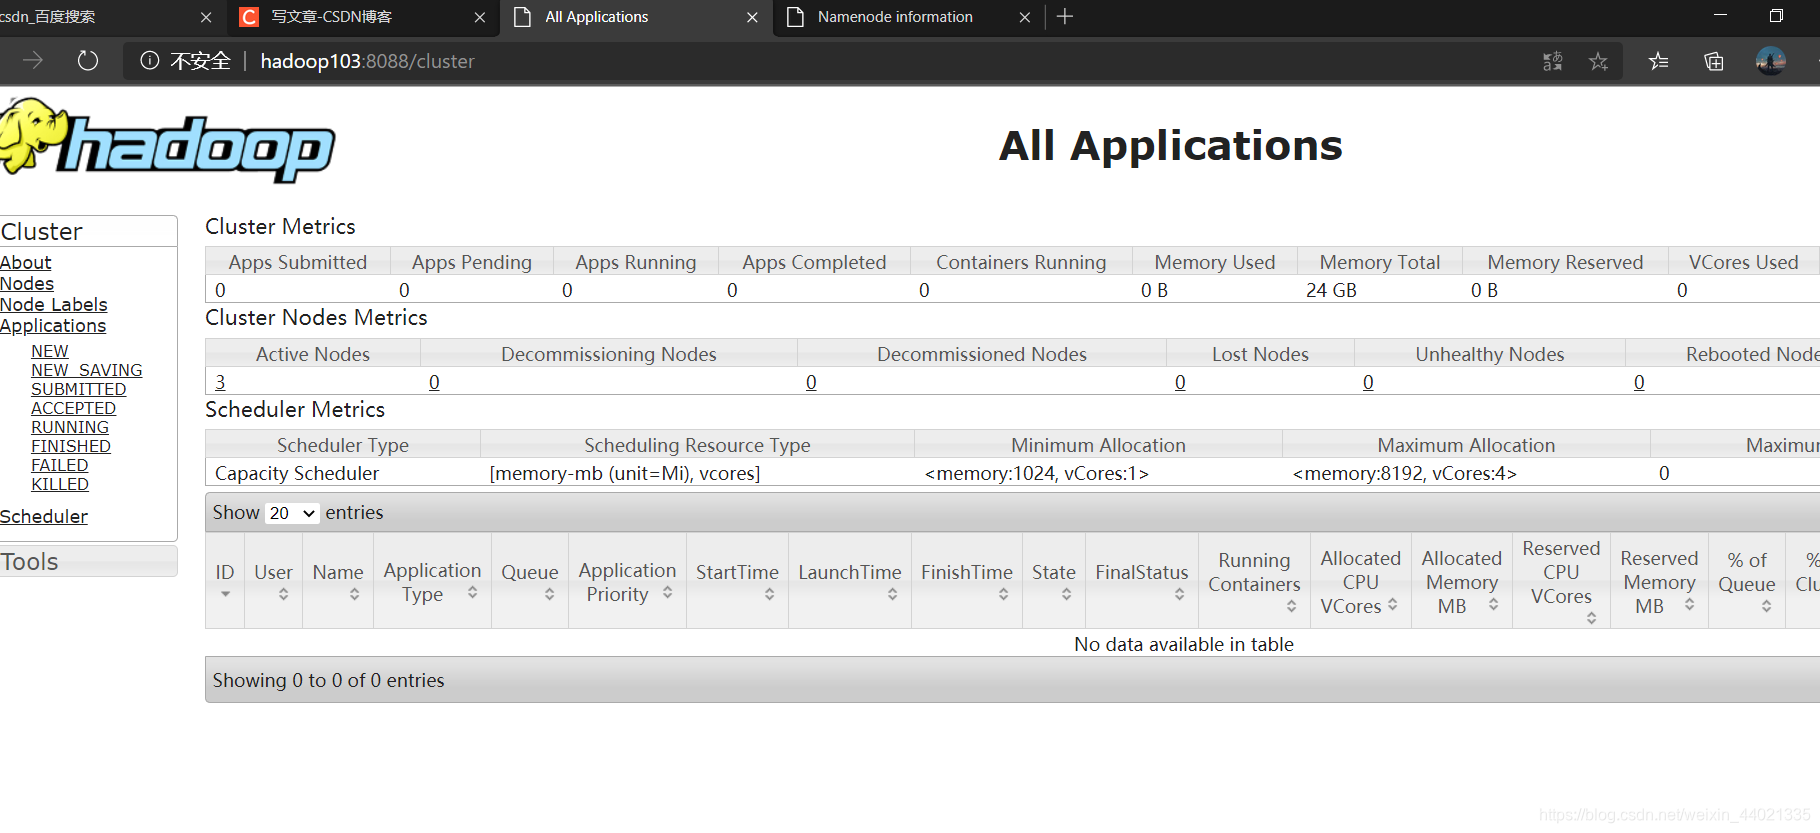Screen dimensions: 1820x833
Task: Click the Rebooted Nodes count link
Action: click(1639, 382)
